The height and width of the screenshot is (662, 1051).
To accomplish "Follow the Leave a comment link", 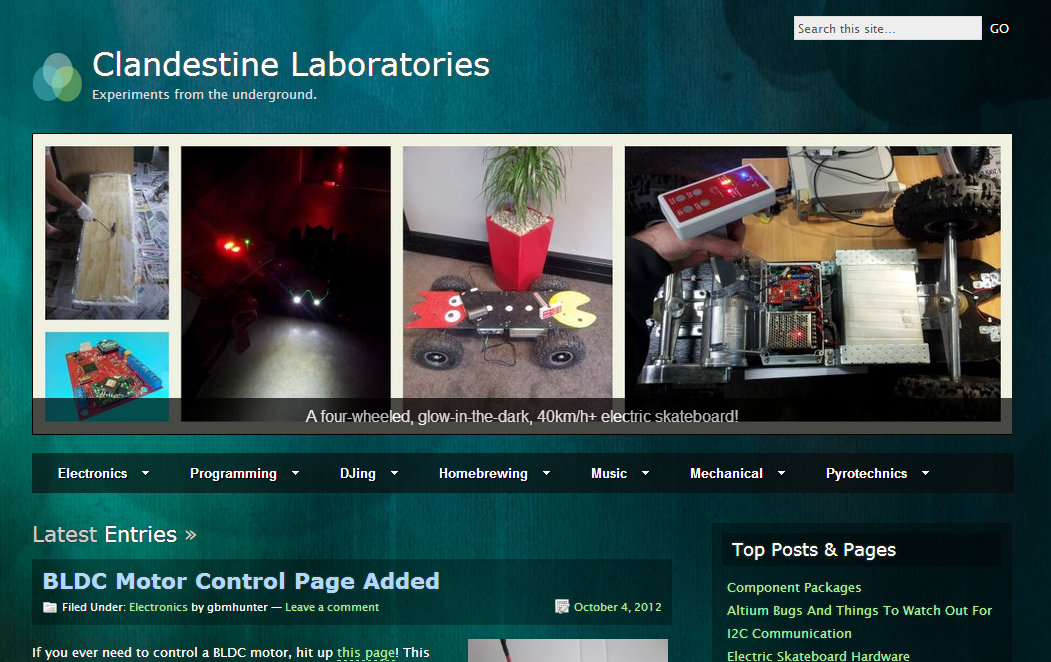I will [332, 607].
